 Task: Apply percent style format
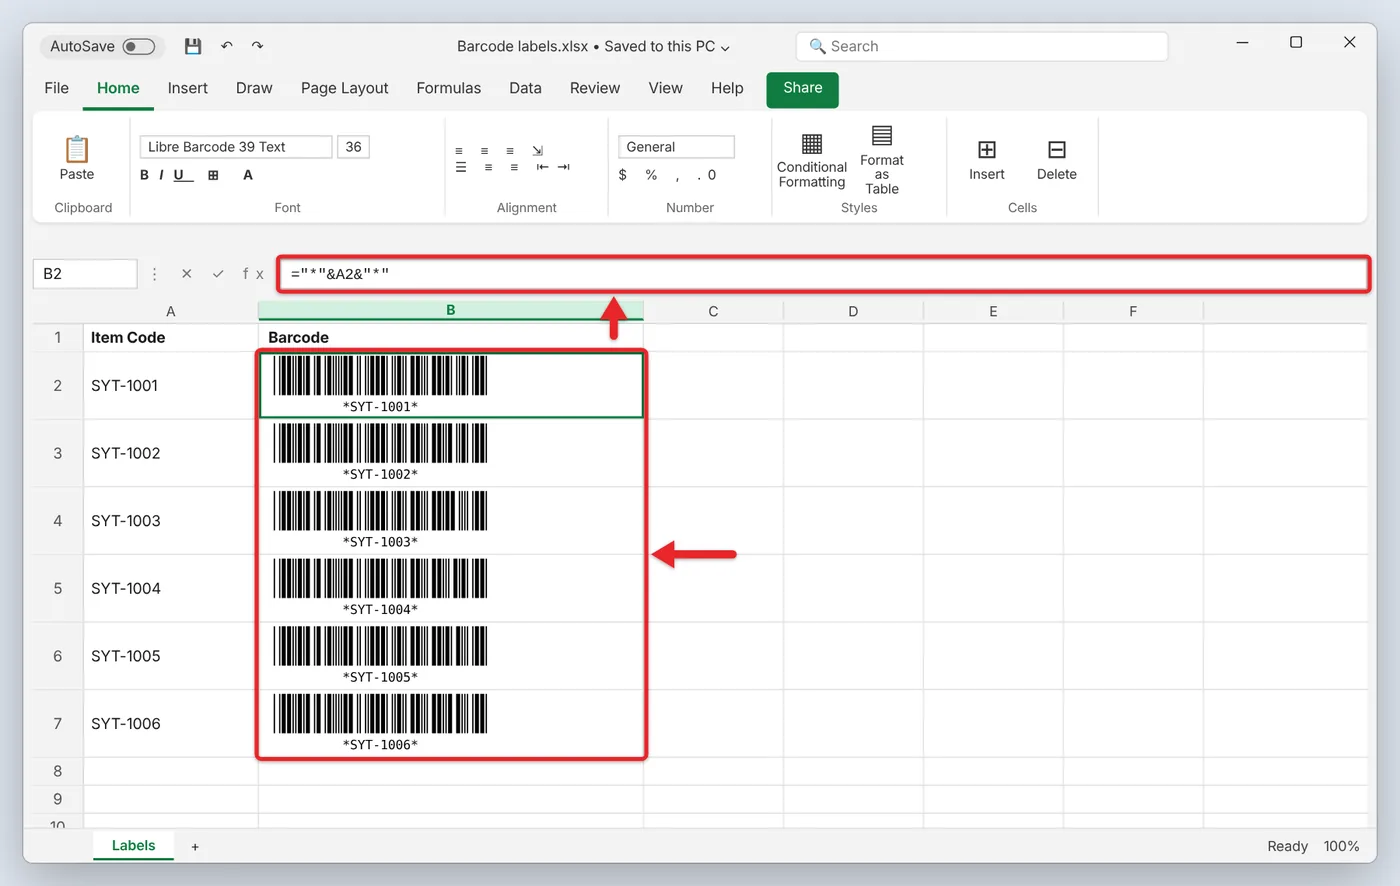pos(651,175)
